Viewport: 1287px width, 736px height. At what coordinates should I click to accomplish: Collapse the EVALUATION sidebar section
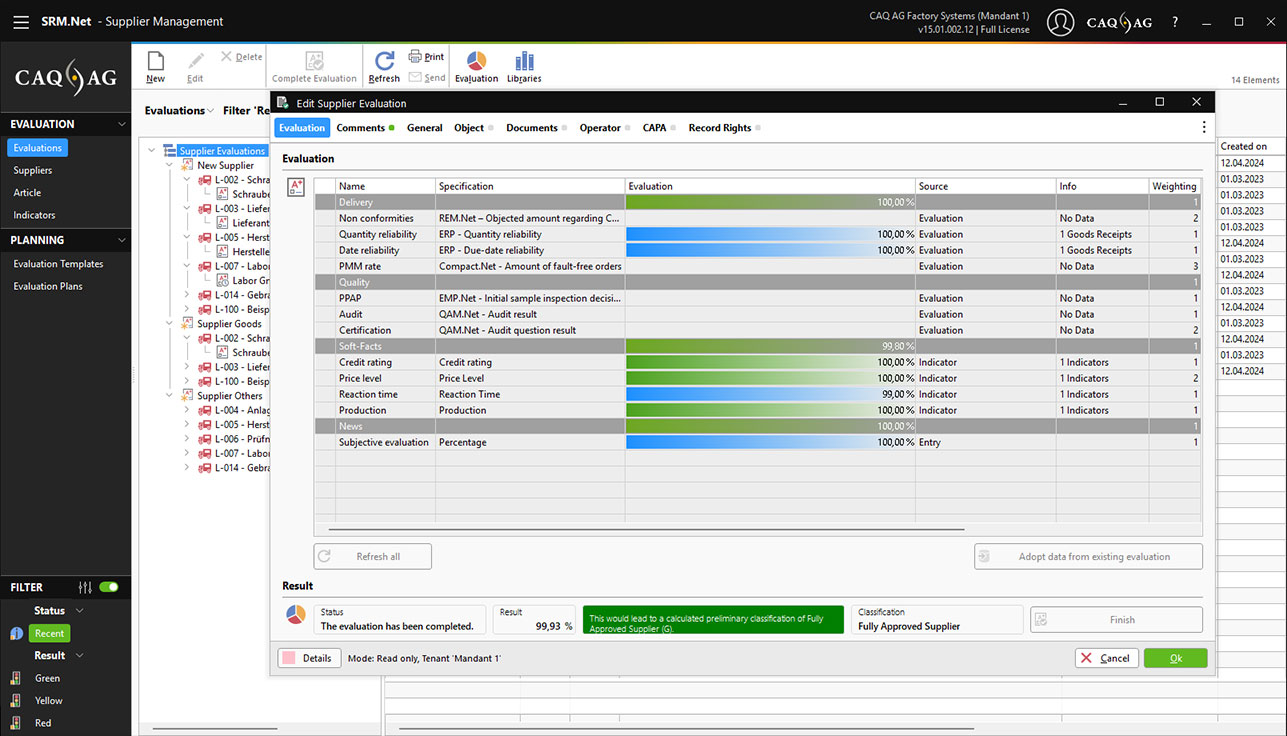click(121, 124)
